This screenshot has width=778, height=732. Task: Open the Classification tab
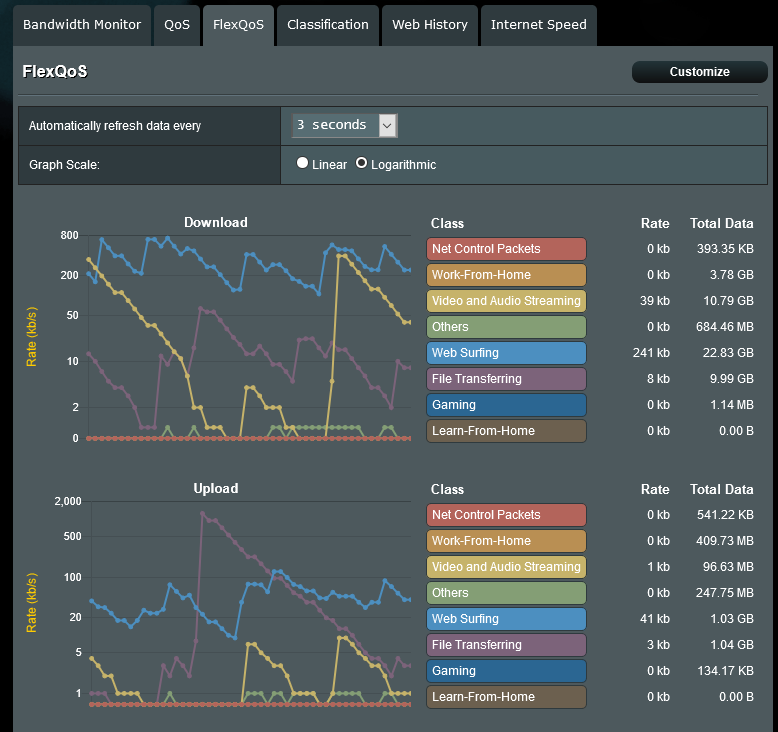[x=327, y=25]
